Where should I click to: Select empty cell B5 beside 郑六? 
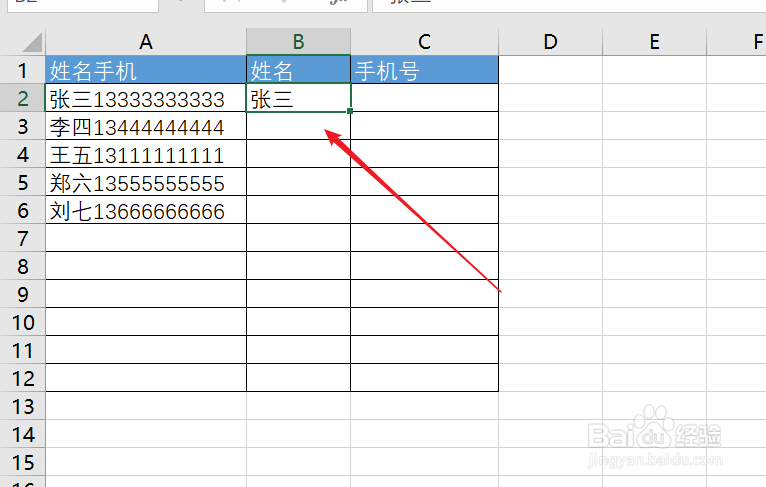(298, 182)
